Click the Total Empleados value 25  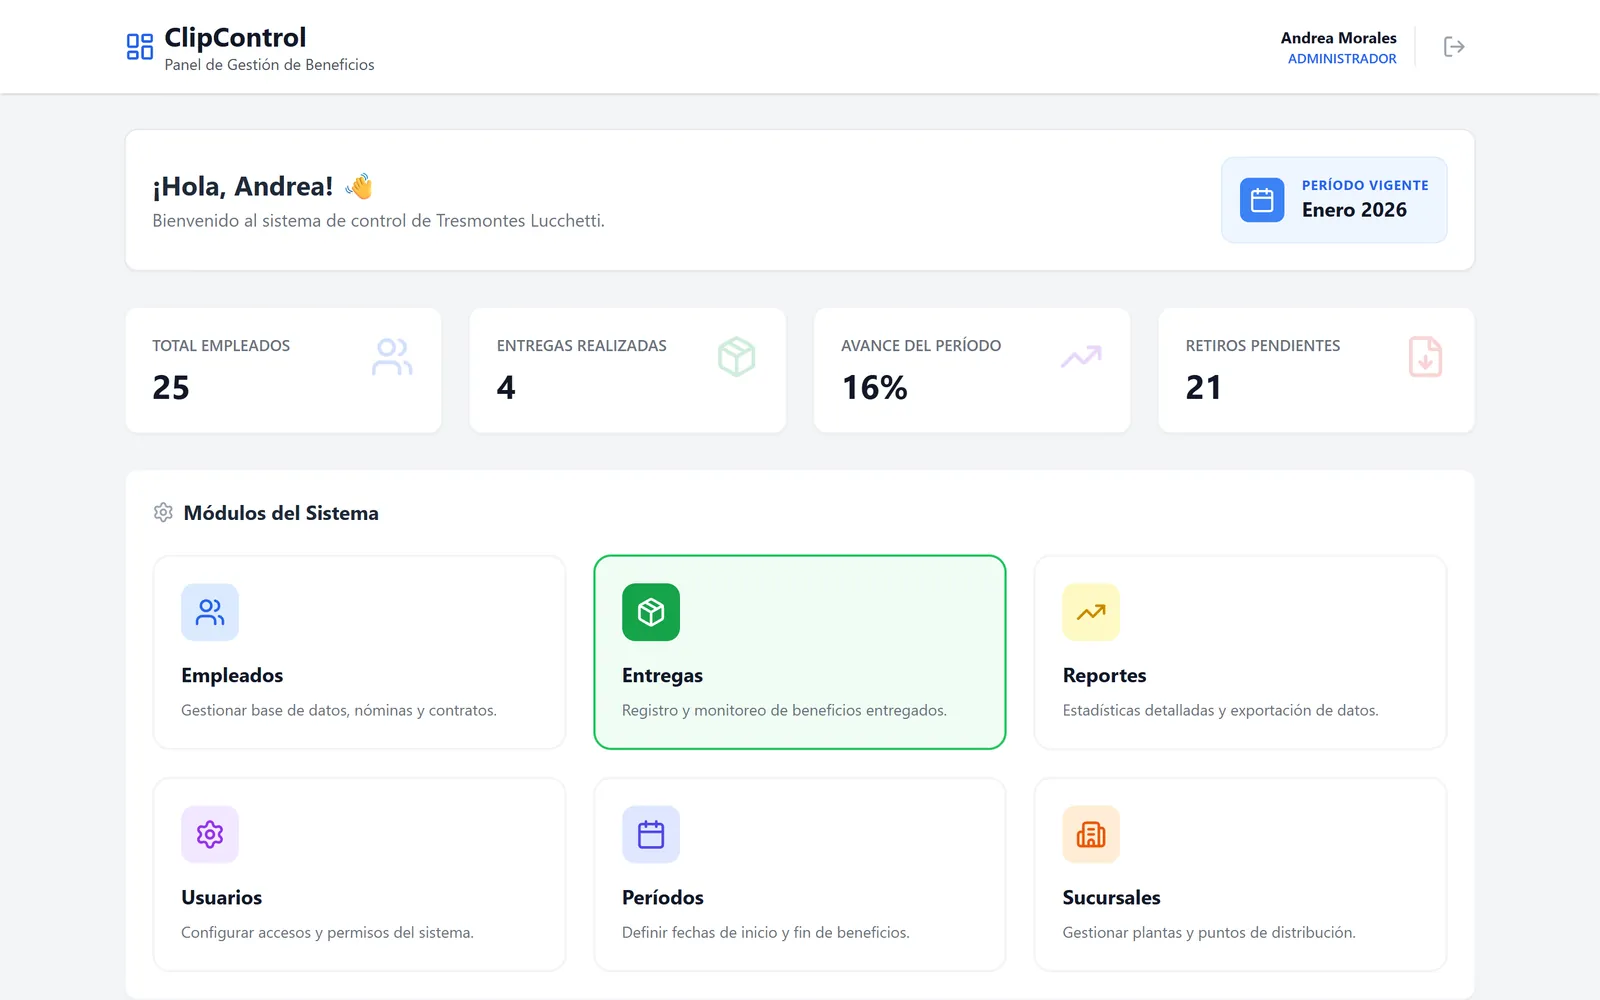[171, 388]
